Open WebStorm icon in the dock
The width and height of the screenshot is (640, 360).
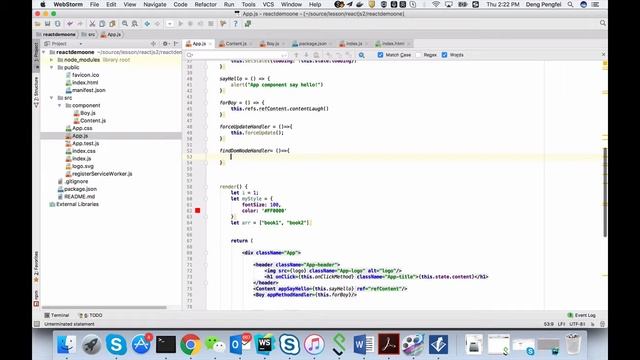pyautogui.click(x=264, y=344)
